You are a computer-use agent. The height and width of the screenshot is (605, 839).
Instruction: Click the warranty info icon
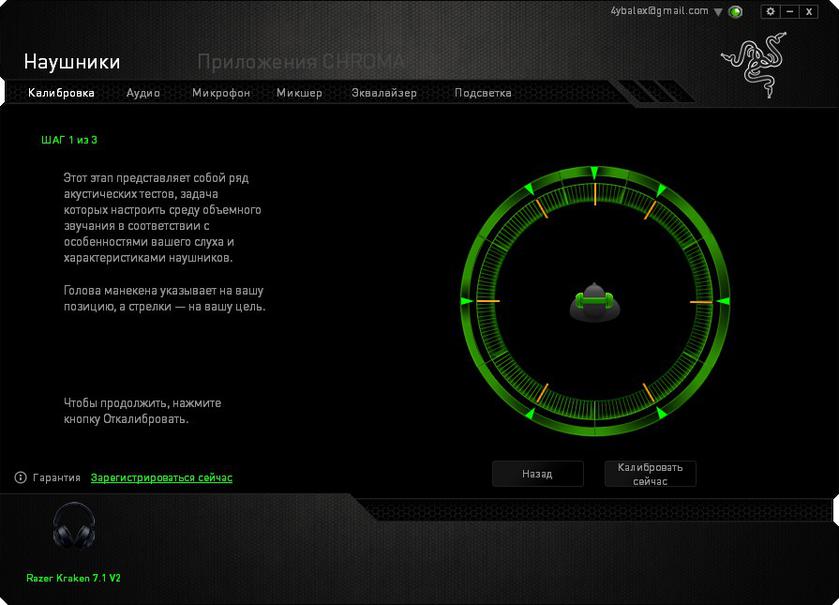tap(20, 478)
